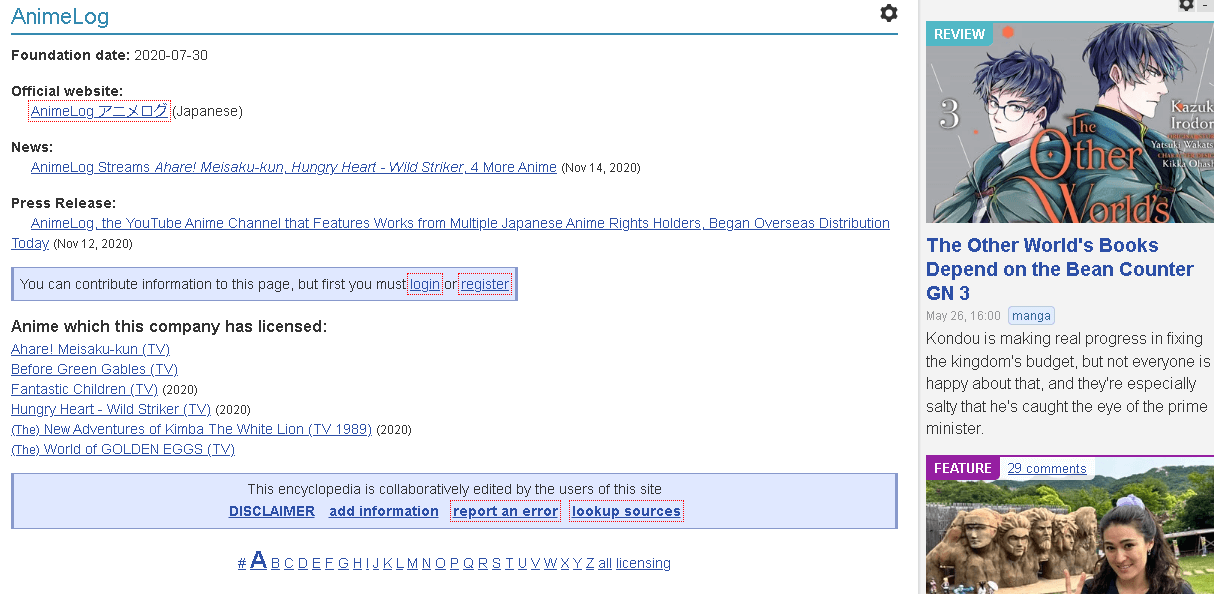
Task: Select letter E in the alphabet index
Action: 316,563
